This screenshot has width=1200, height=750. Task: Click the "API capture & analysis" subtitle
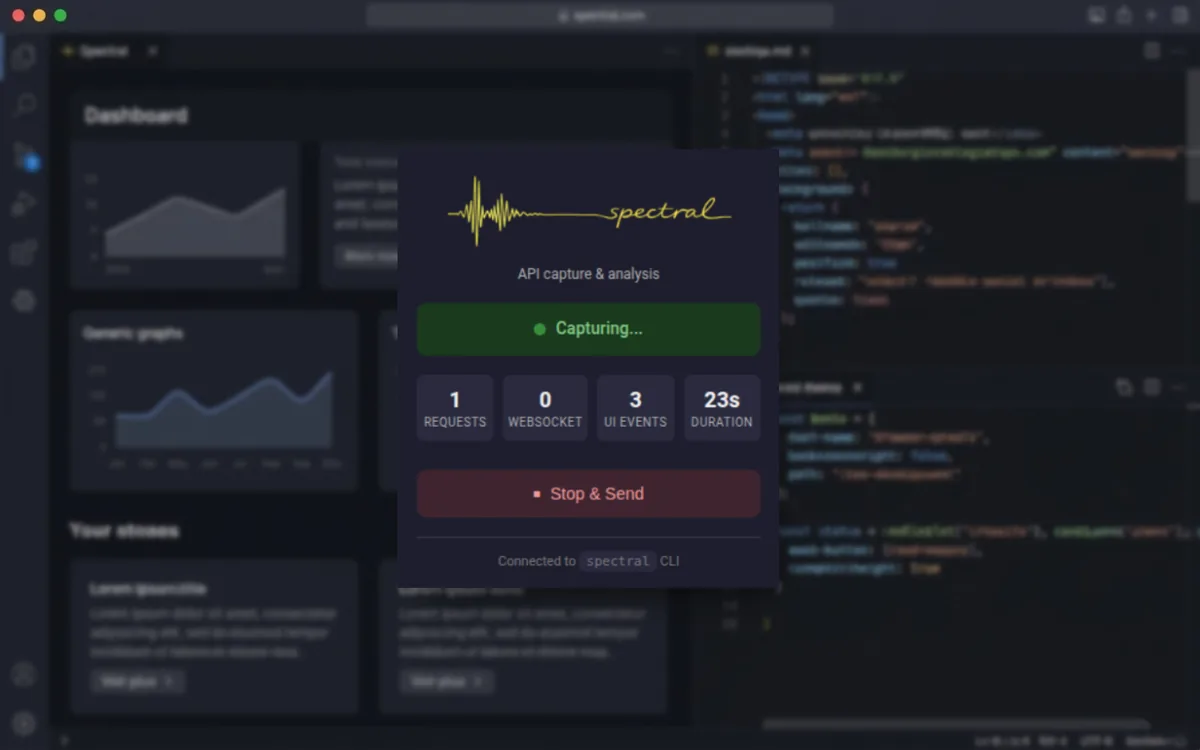(x=589, y=274)
